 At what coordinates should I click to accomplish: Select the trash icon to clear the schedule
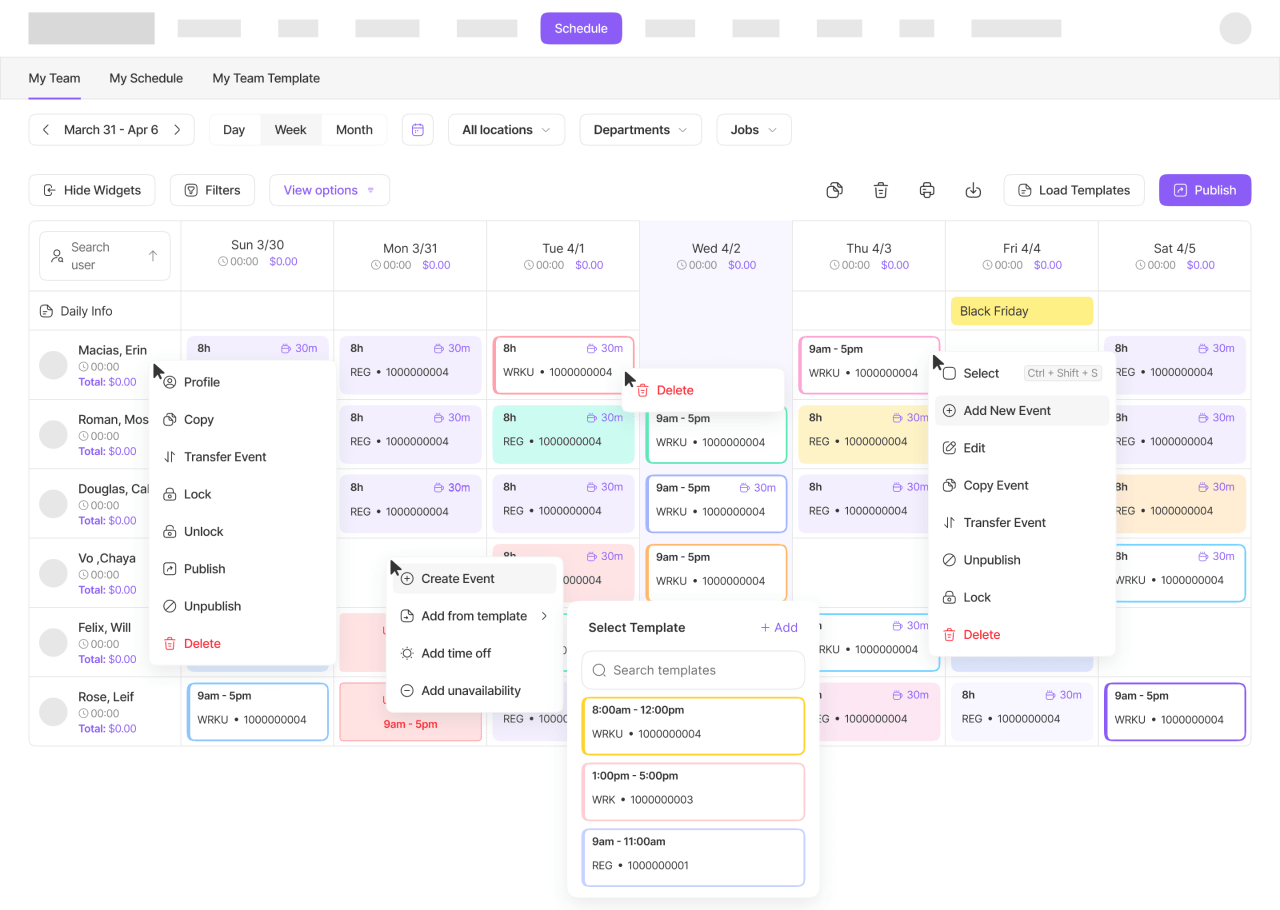[x=880, y=190]
